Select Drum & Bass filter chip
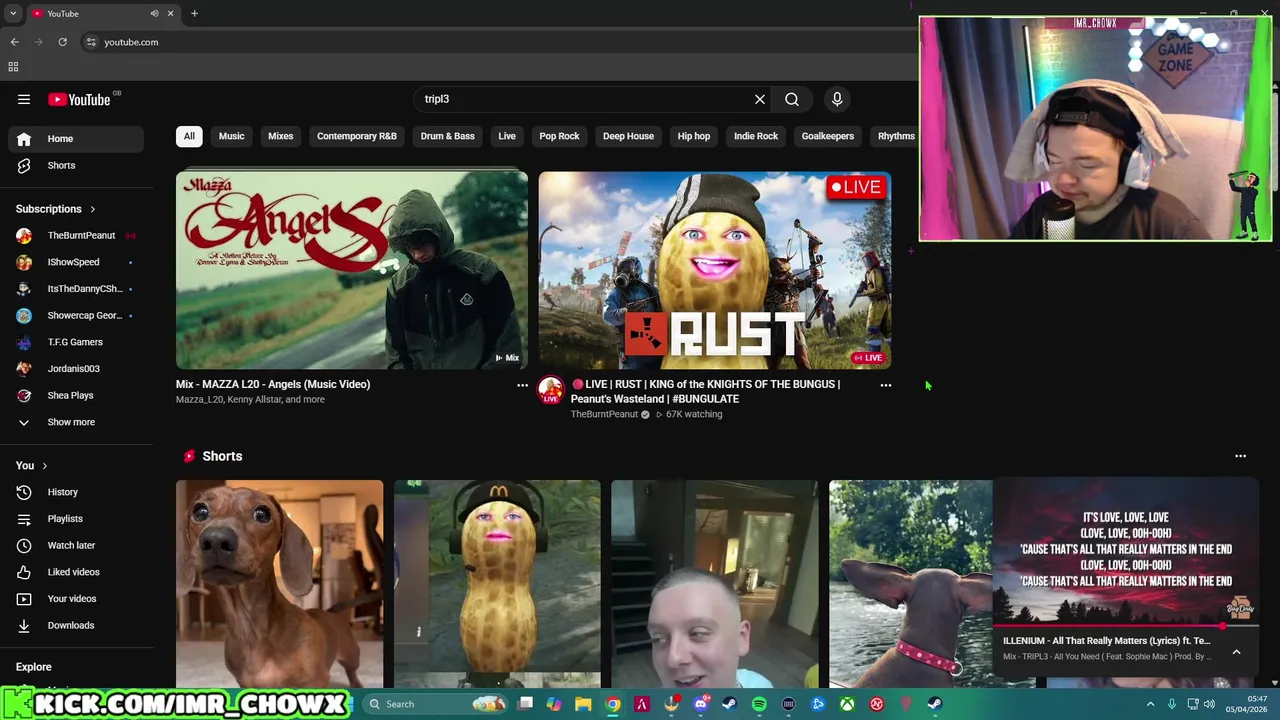 pyautogui.click(x=447, y=136)
